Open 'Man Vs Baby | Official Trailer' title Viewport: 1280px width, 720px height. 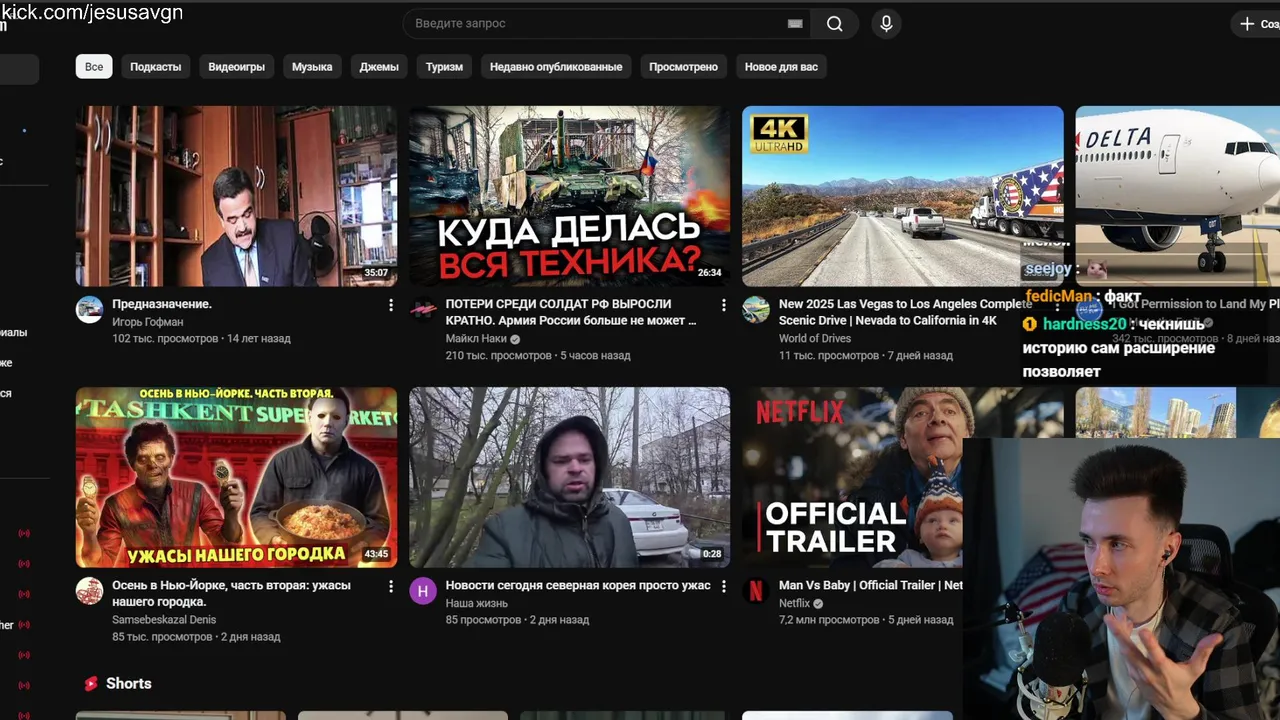pyautogui.click(x=871, y=585)
